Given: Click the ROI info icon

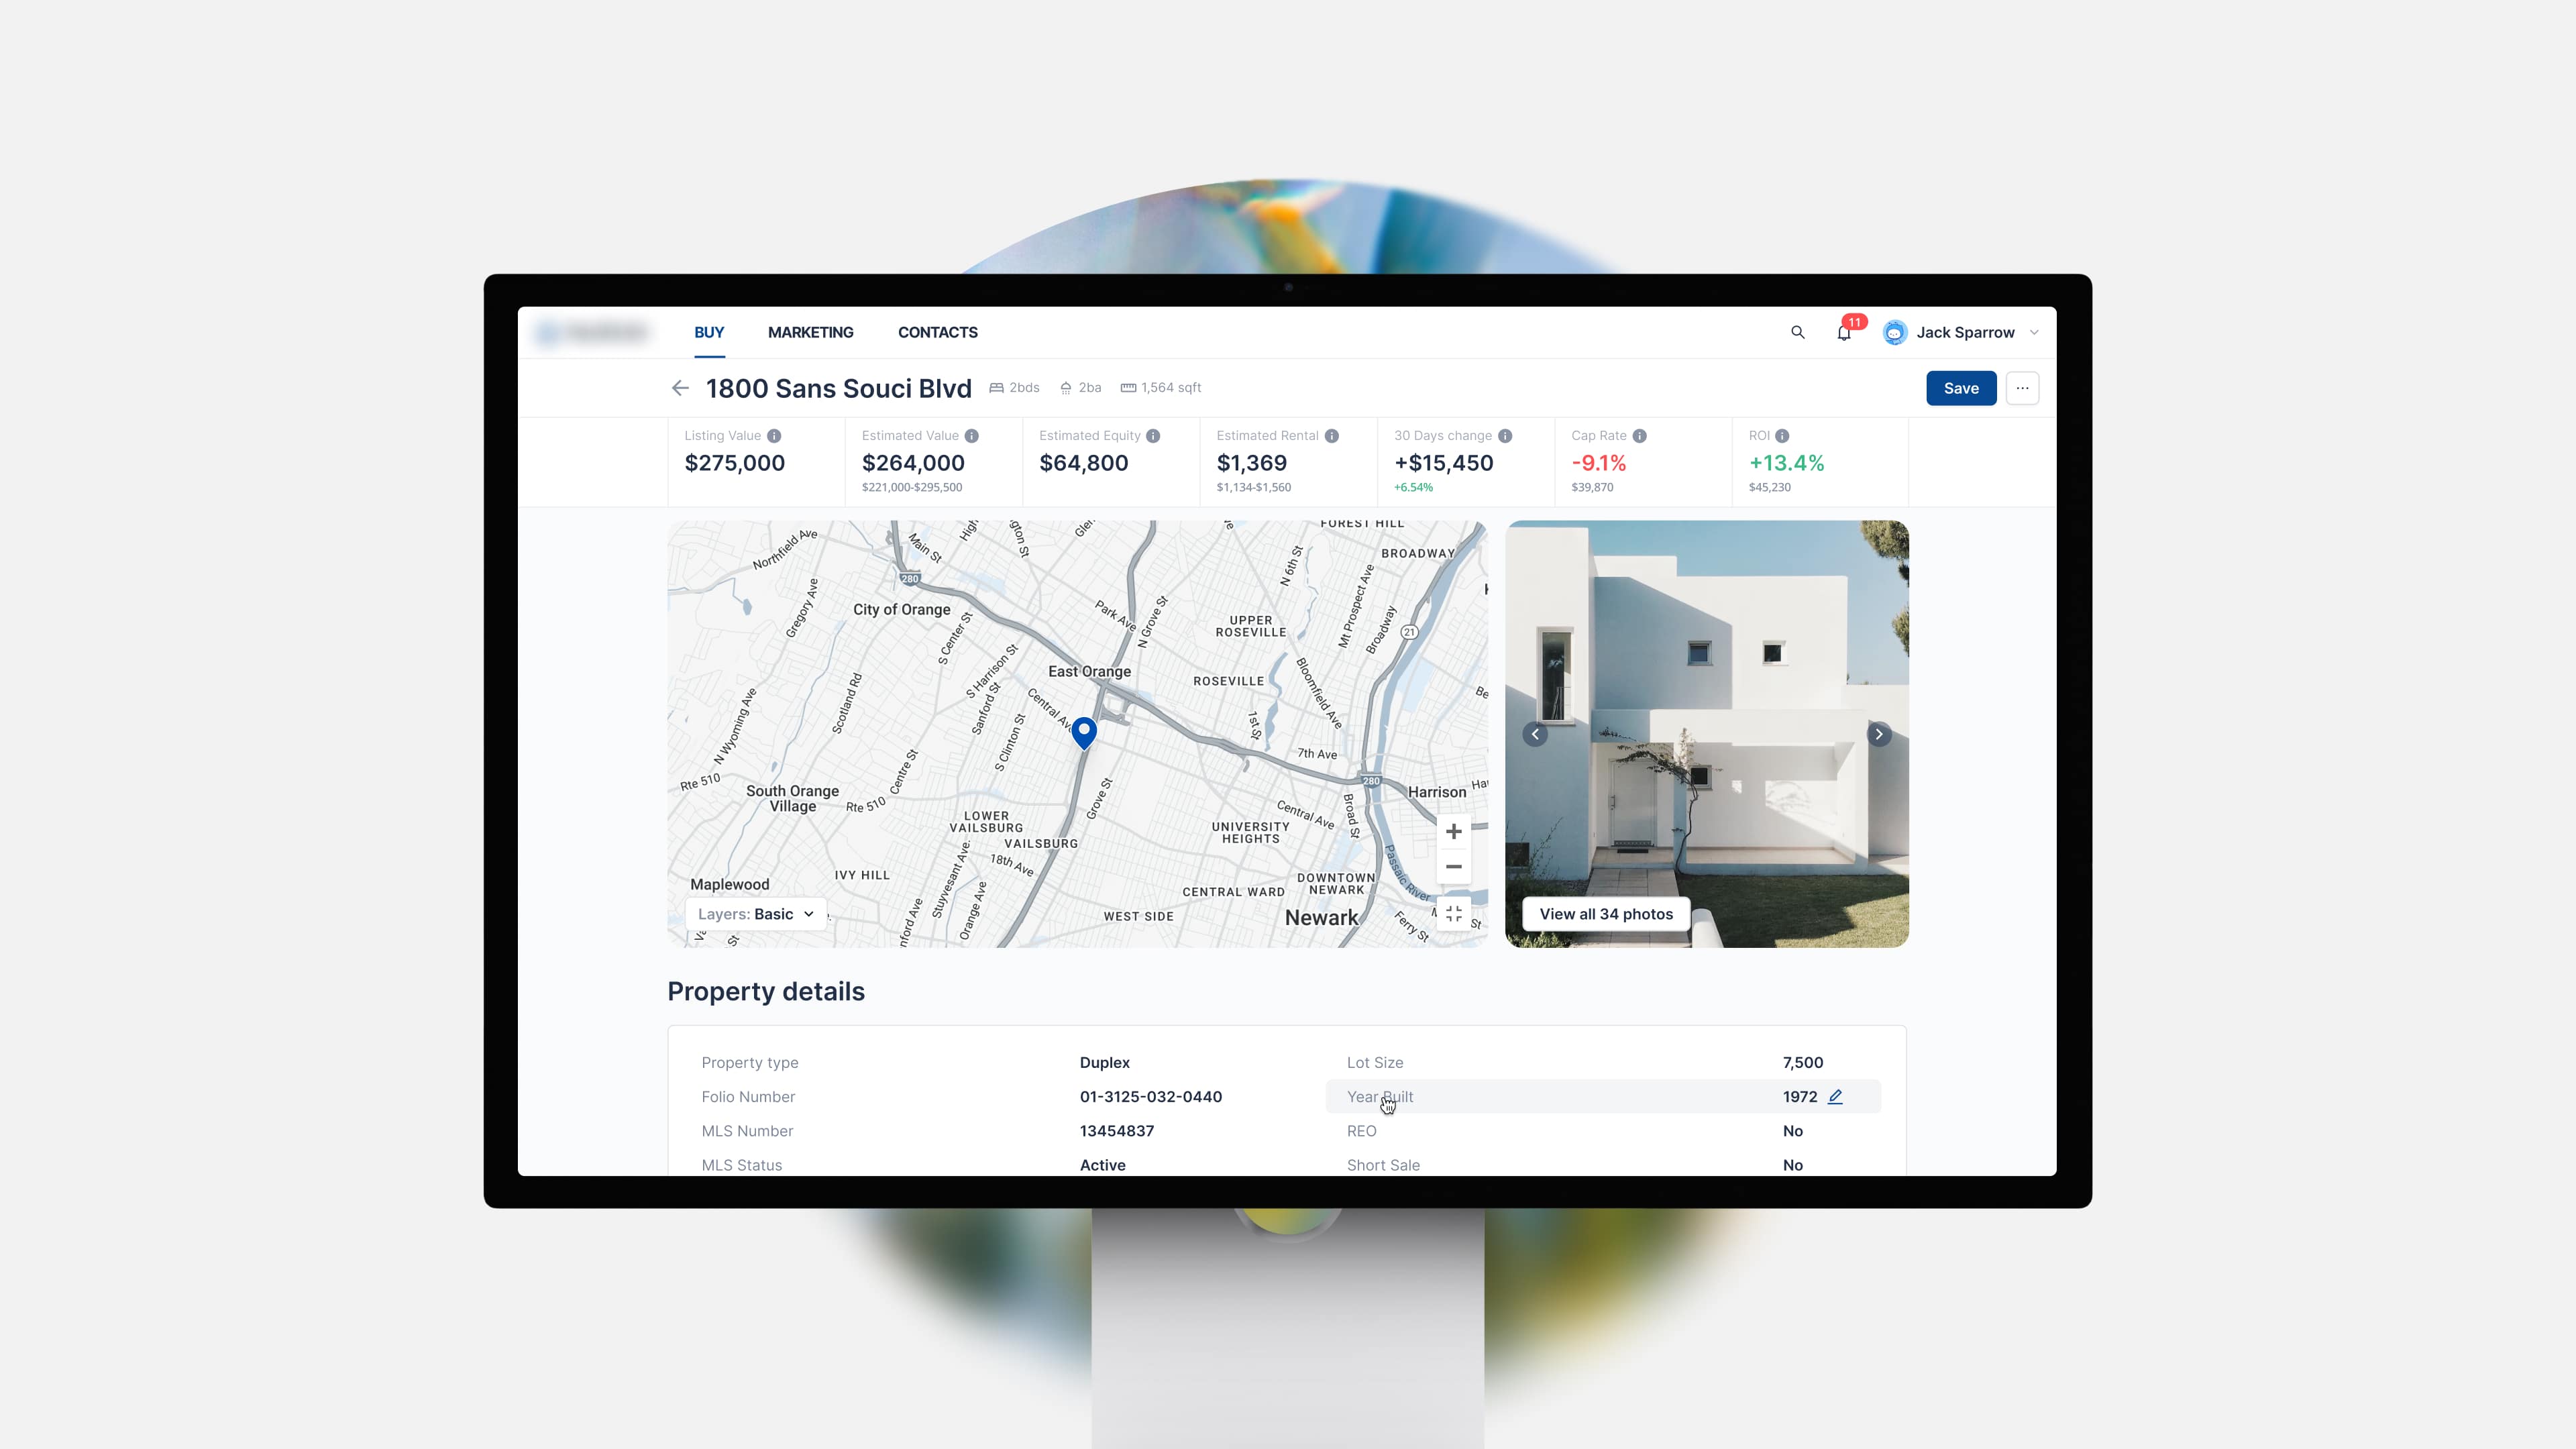Looking at the screenshot, I should 1782,436.
